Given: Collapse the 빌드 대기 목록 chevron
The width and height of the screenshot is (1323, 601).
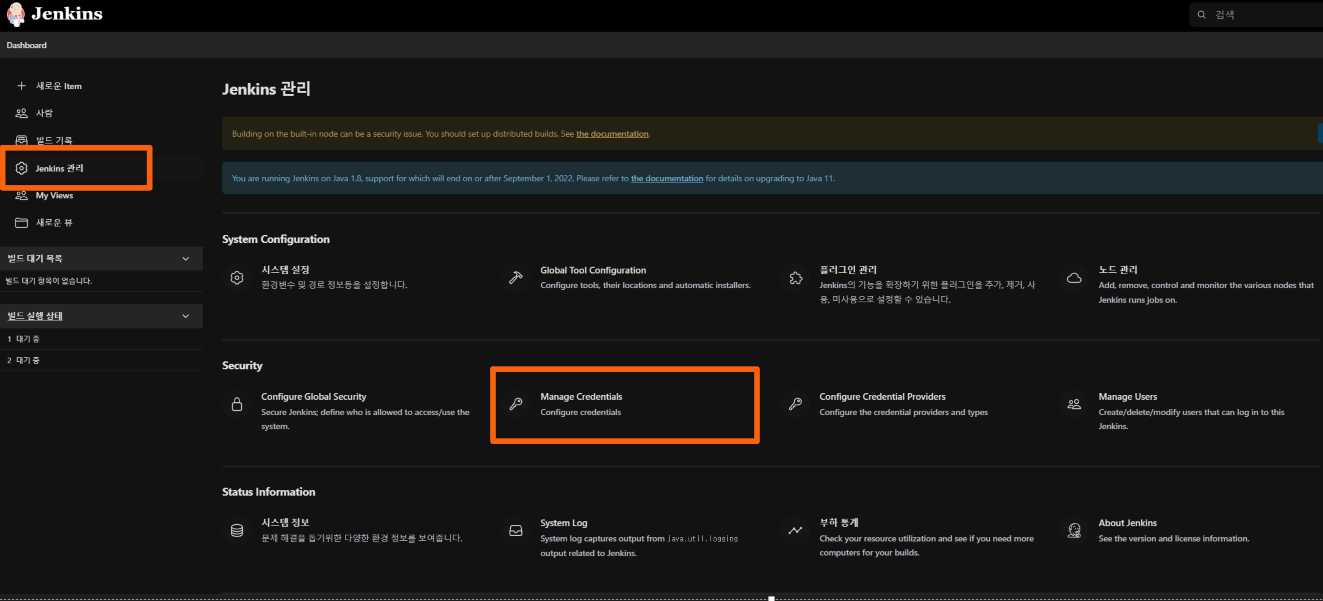Looking at the screenshot, I should pos(186,259).
